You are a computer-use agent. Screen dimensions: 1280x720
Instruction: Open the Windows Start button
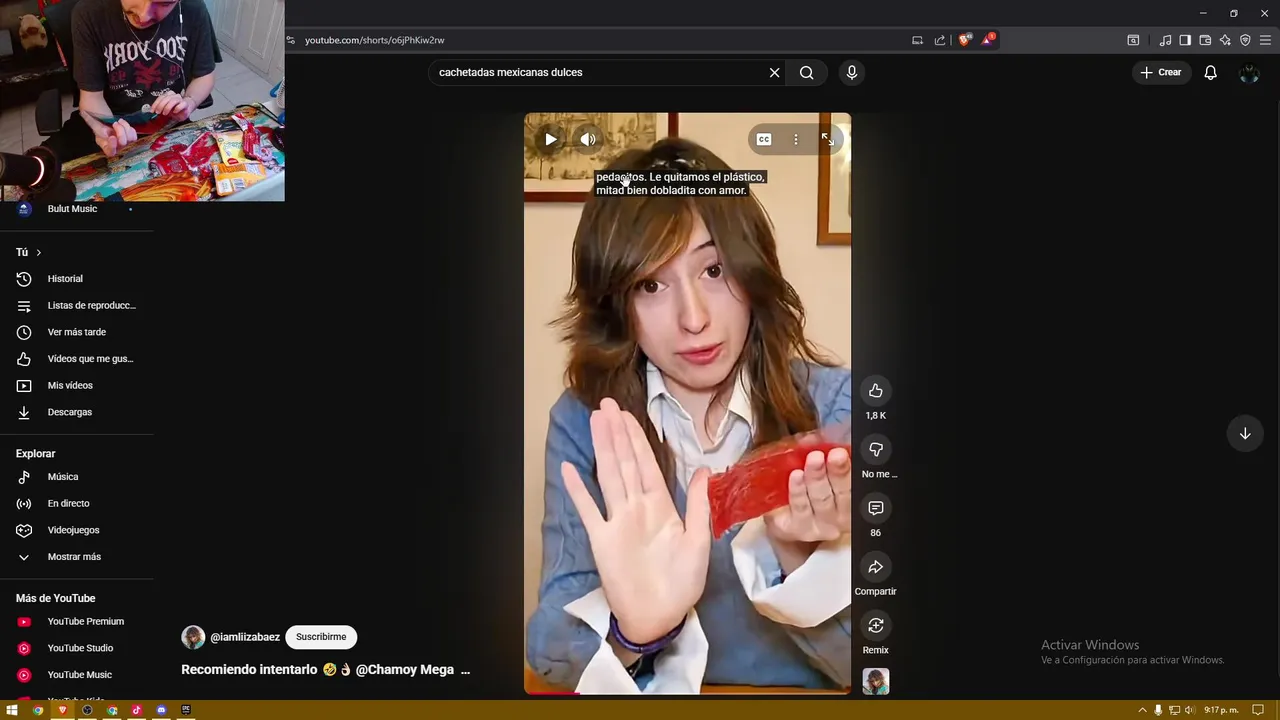[12, 710]
